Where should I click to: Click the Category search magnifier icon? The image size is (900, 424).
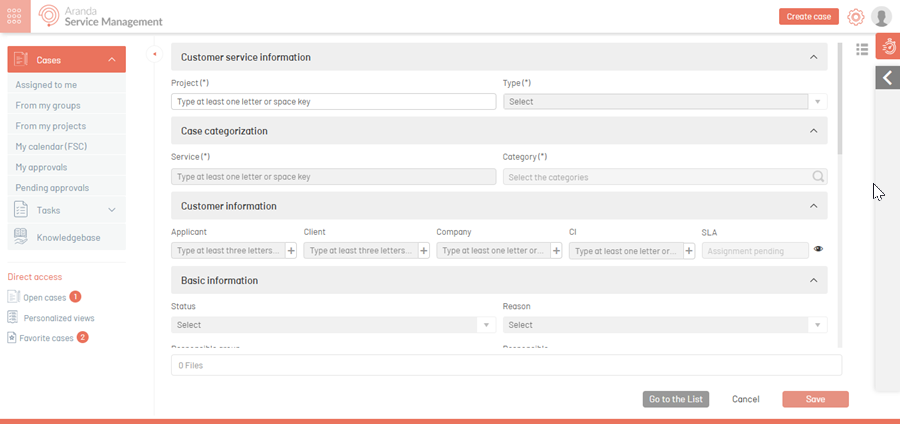tap(818, 177)
